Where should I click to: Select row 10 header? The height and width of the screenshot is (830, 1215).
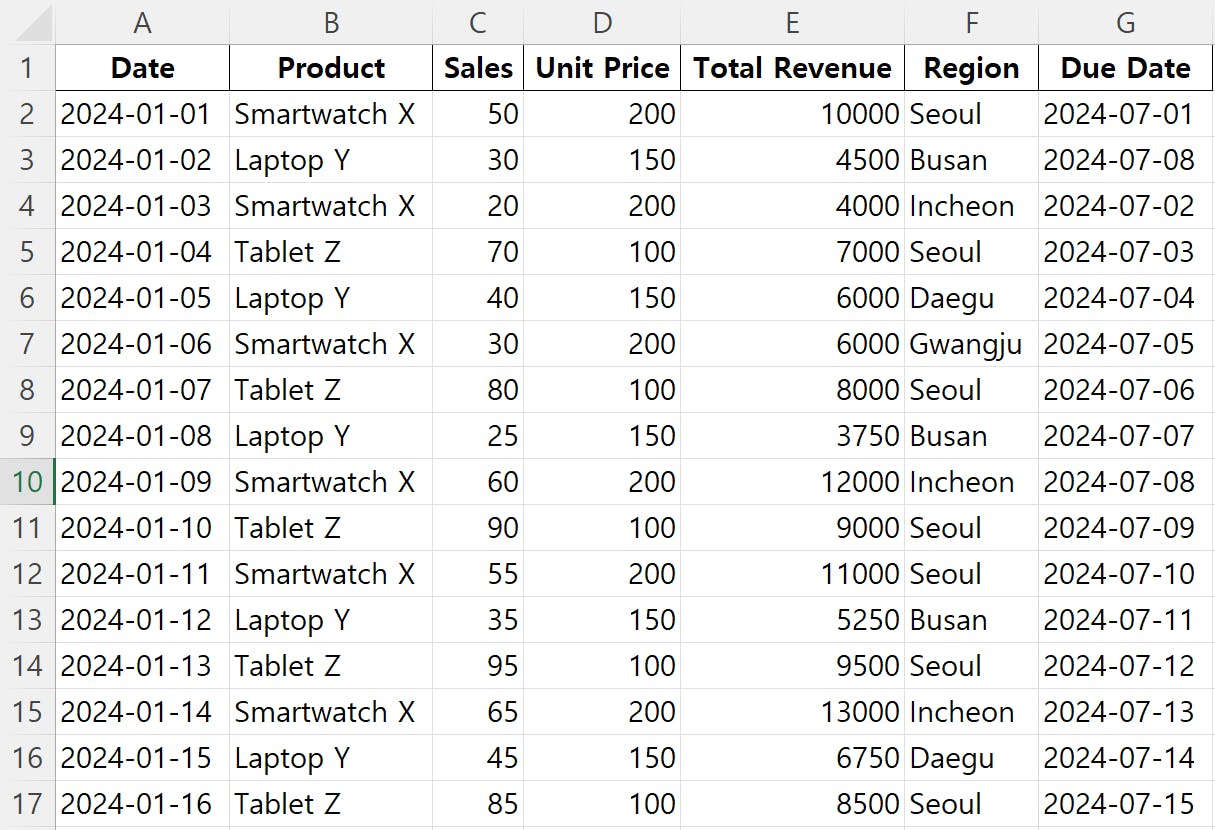pyautogui.click(x=27, y=482)
